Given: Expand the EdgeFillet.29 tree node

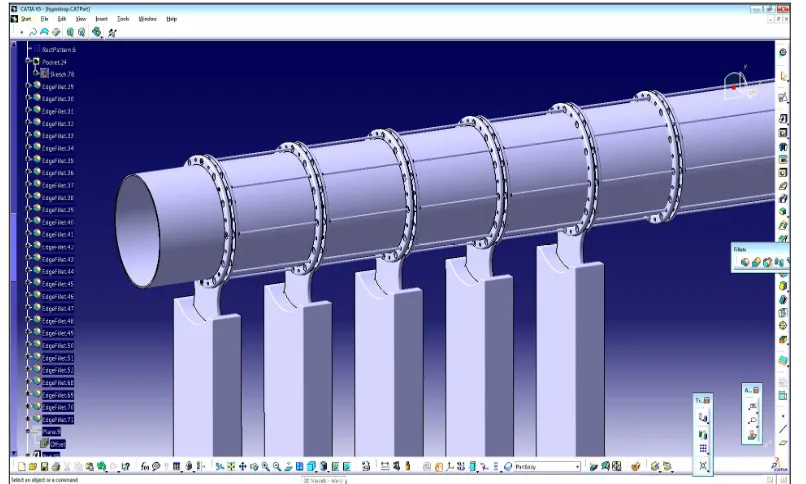Looking at the screenshot, I should (28, 86).
